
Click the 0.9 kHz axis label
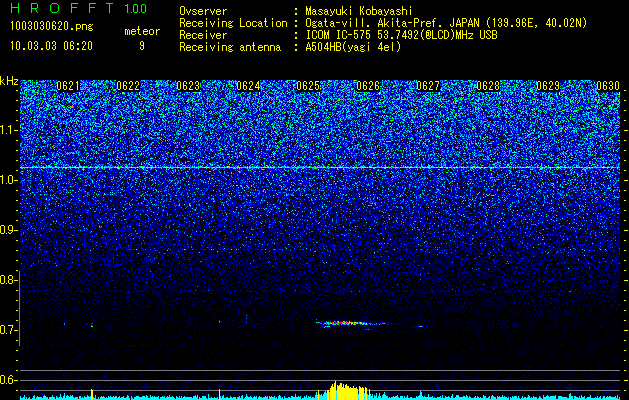coord(7,230)
